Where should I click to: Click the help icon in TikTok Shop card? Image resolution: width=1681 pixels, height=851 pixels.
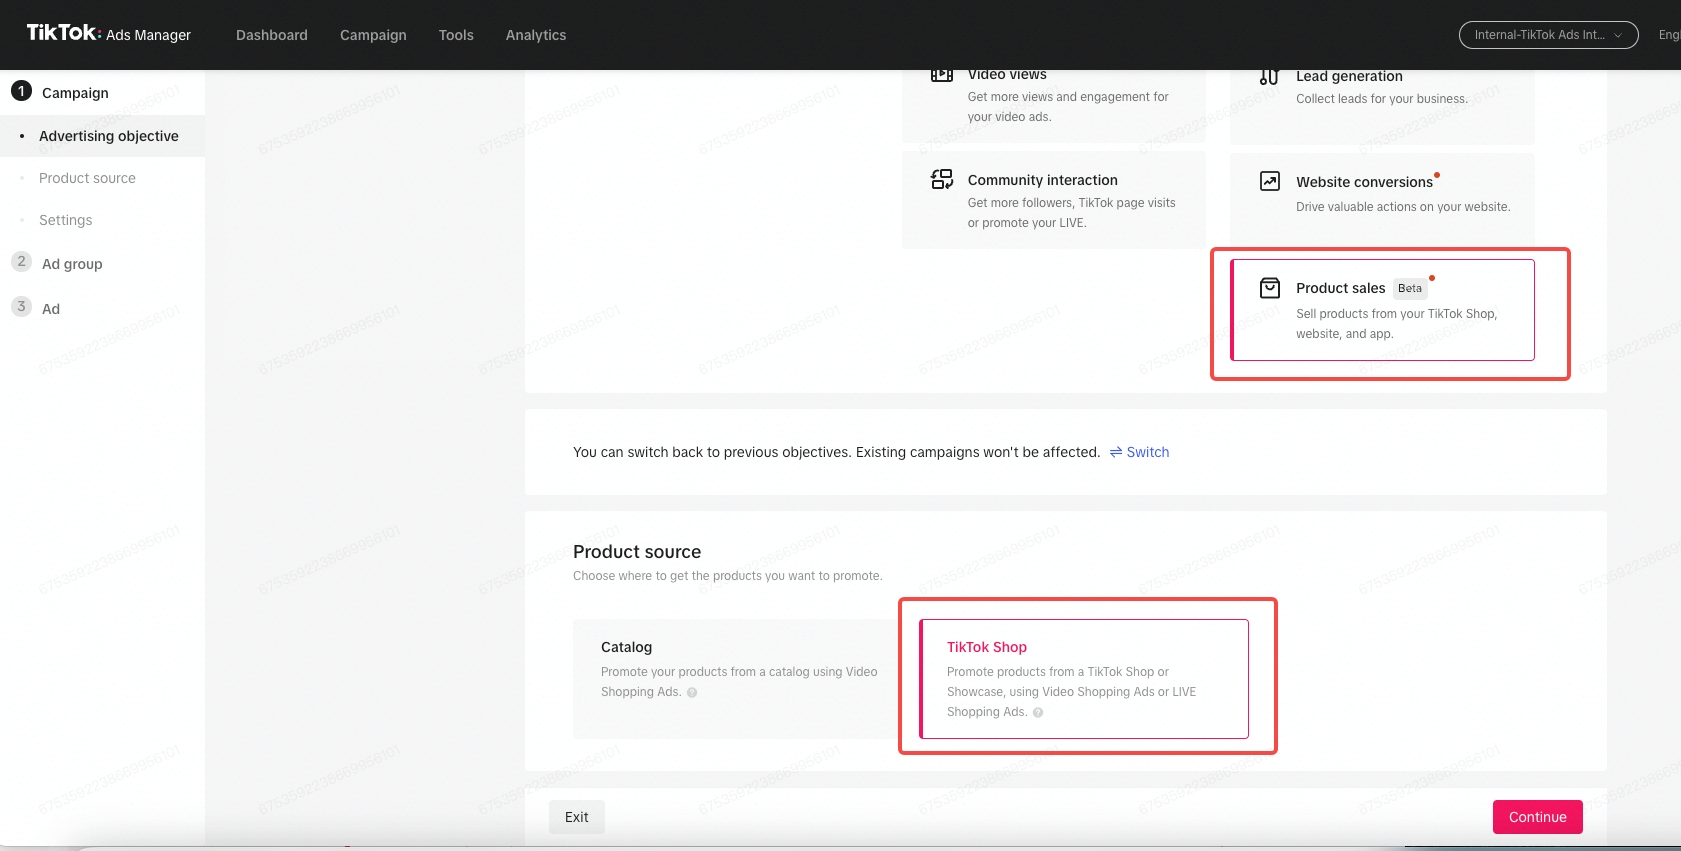coord(1038,713)
